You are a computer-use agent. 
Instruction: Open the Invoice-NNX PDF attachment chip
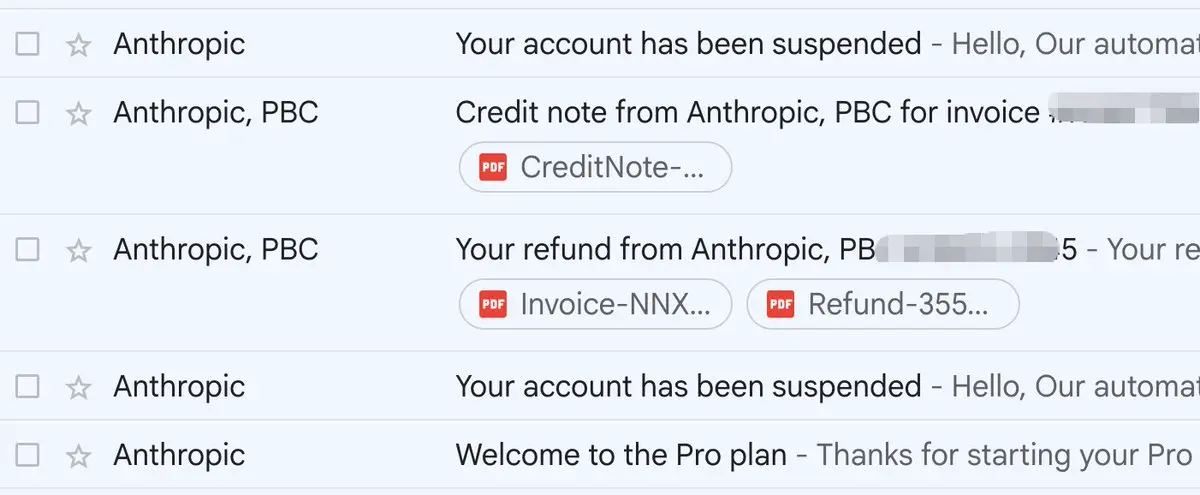tap(596, 304)
